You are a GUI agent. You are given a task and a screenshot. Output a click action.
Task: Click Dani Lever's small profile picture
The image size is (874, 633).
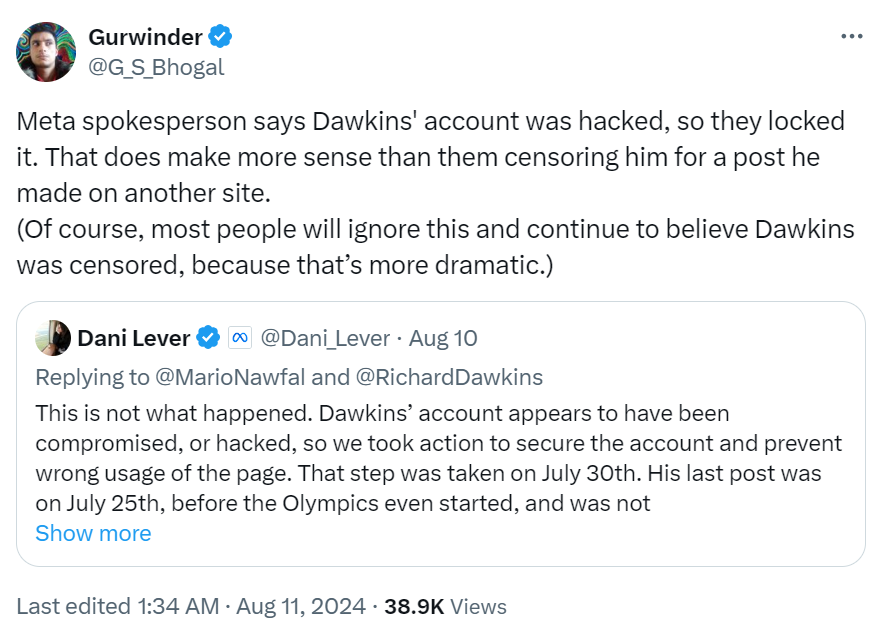(x=52, y=338)
